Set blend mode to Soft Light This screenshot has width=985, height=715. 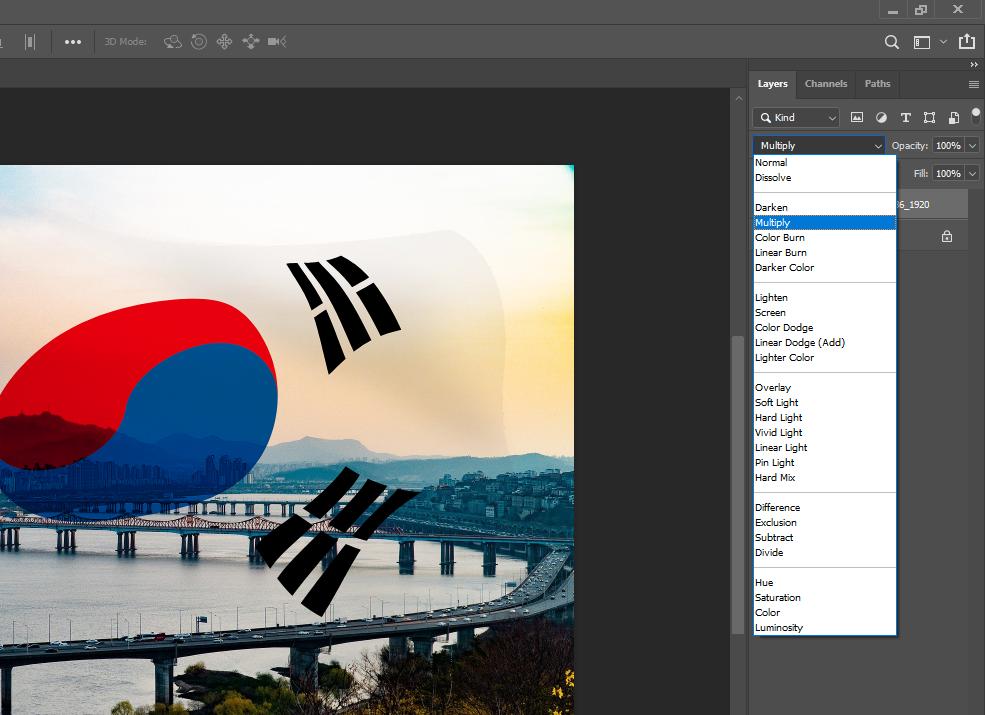(x=824, y=403)
